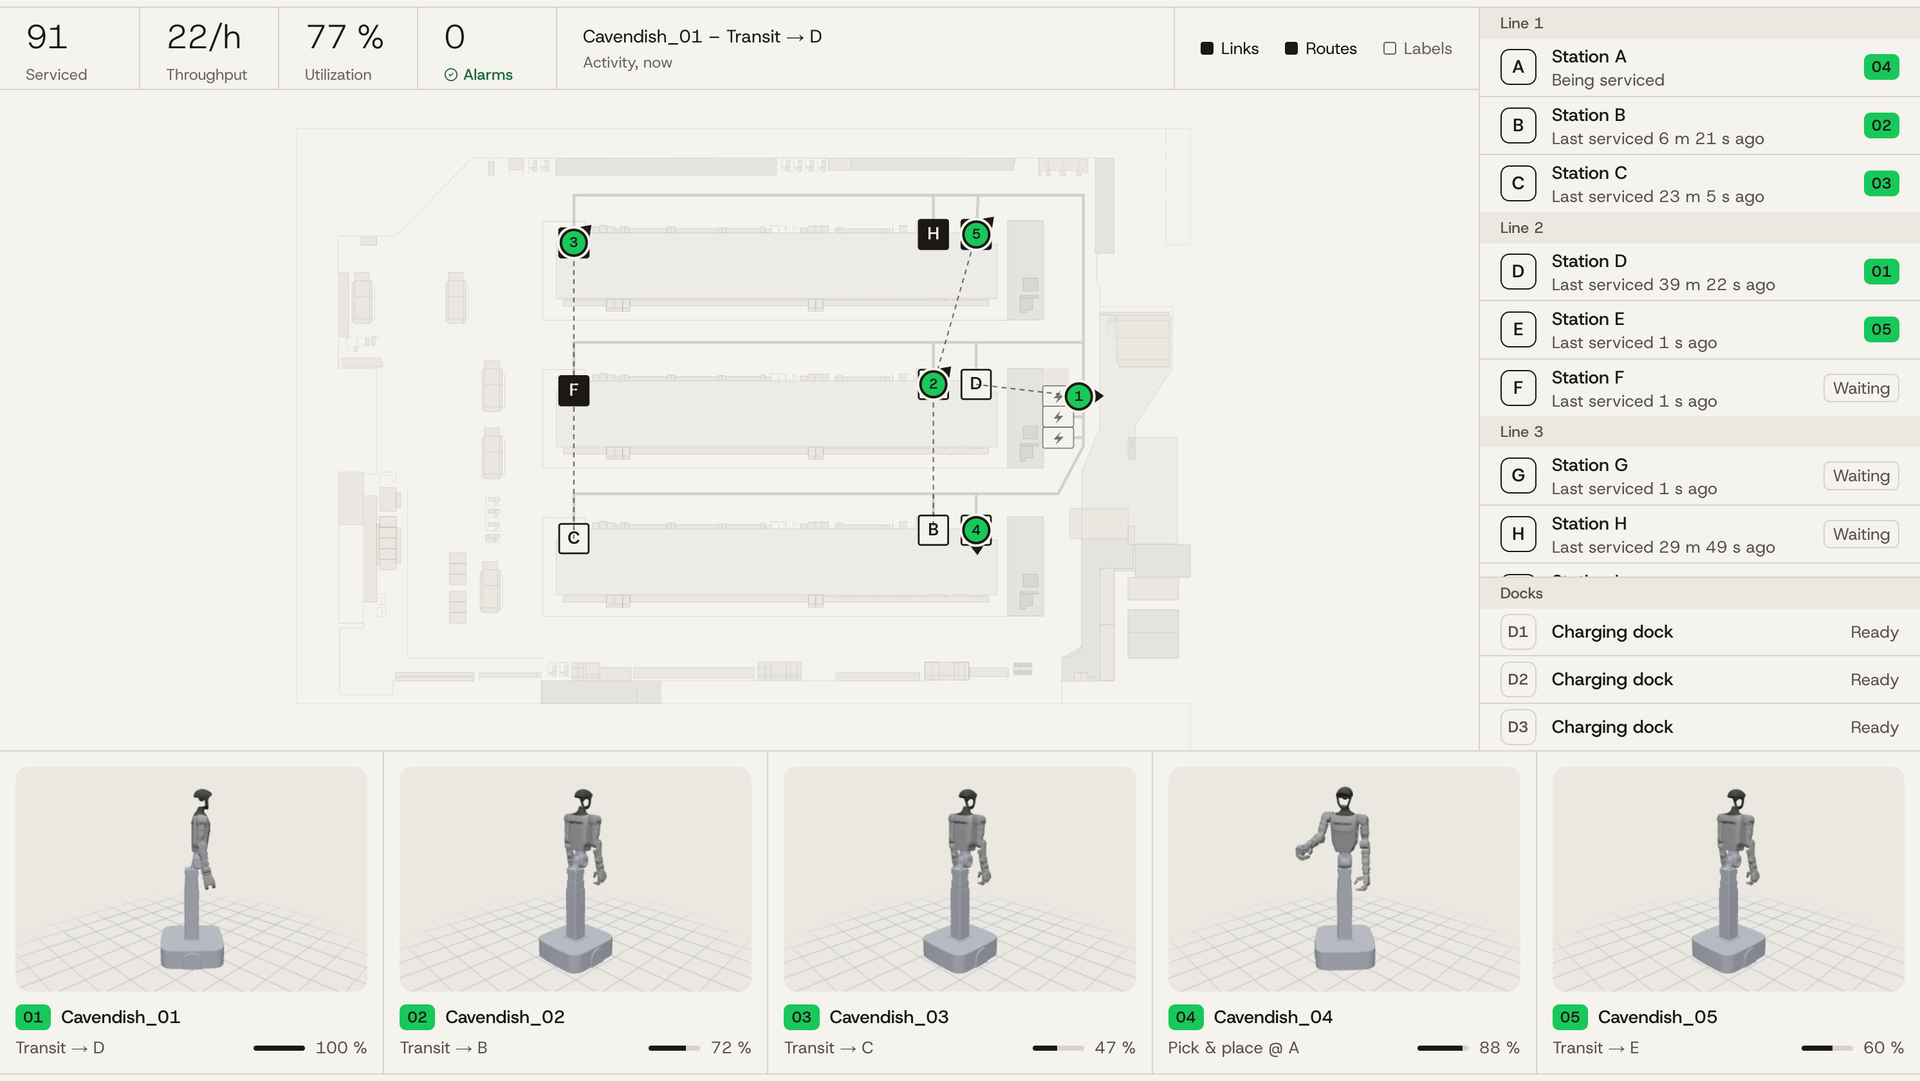Click the Waiting badge for Station G

(x=1861, y=476)
